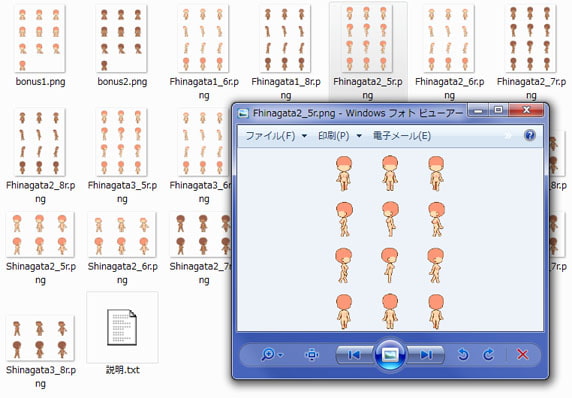Select the Fhinagata2_6r.png thumbnail
572x398 pixels.
pyautogui.click(x=448, y=38)
